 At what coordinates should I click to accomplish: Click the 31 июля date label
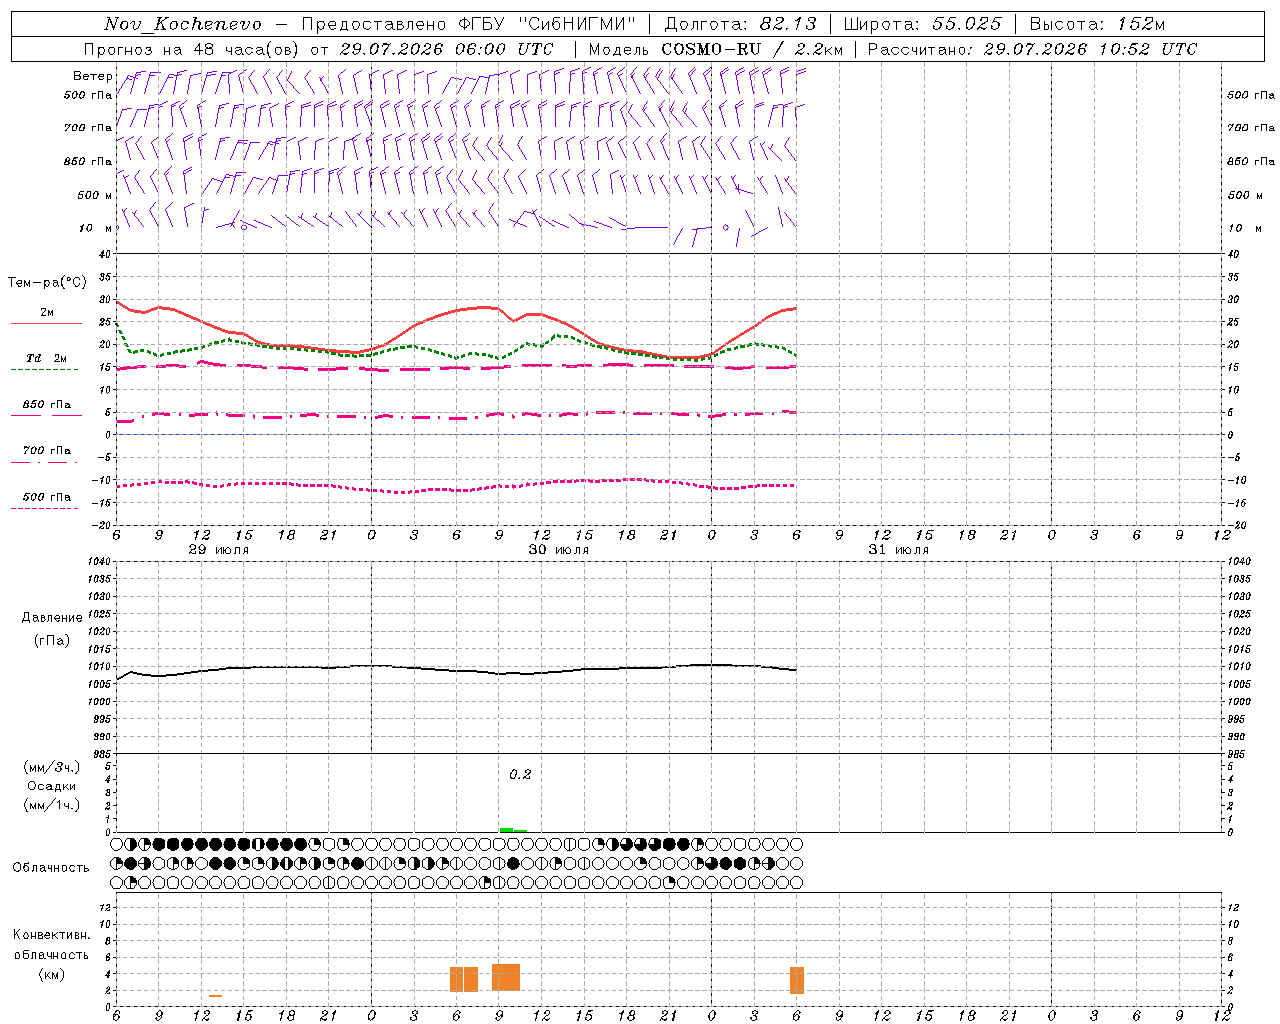[899, 550]
